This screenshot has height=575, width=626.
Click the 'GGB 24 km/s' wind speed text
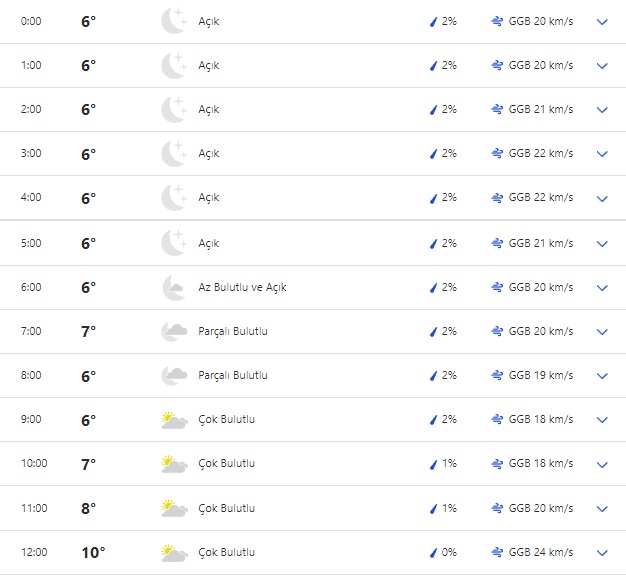click(x=541, y=552)
